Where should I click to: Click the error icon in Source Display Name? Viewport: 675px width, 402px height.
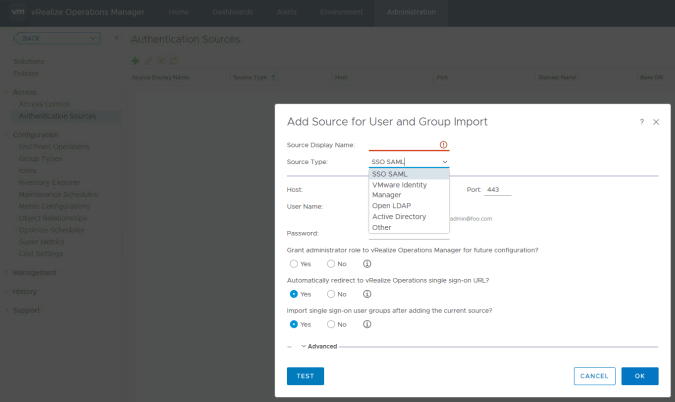click(443, 145)
